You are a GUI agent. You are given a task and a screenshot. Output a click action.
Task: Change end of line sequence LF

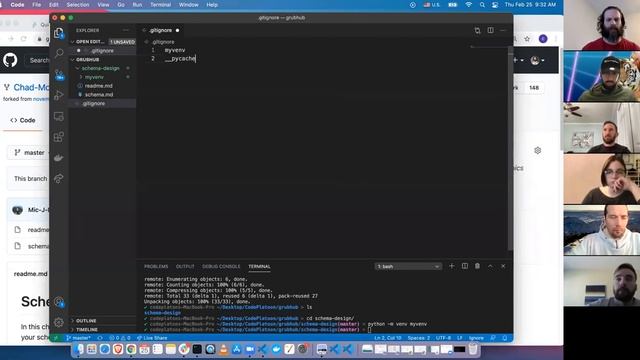coord(460,338)
